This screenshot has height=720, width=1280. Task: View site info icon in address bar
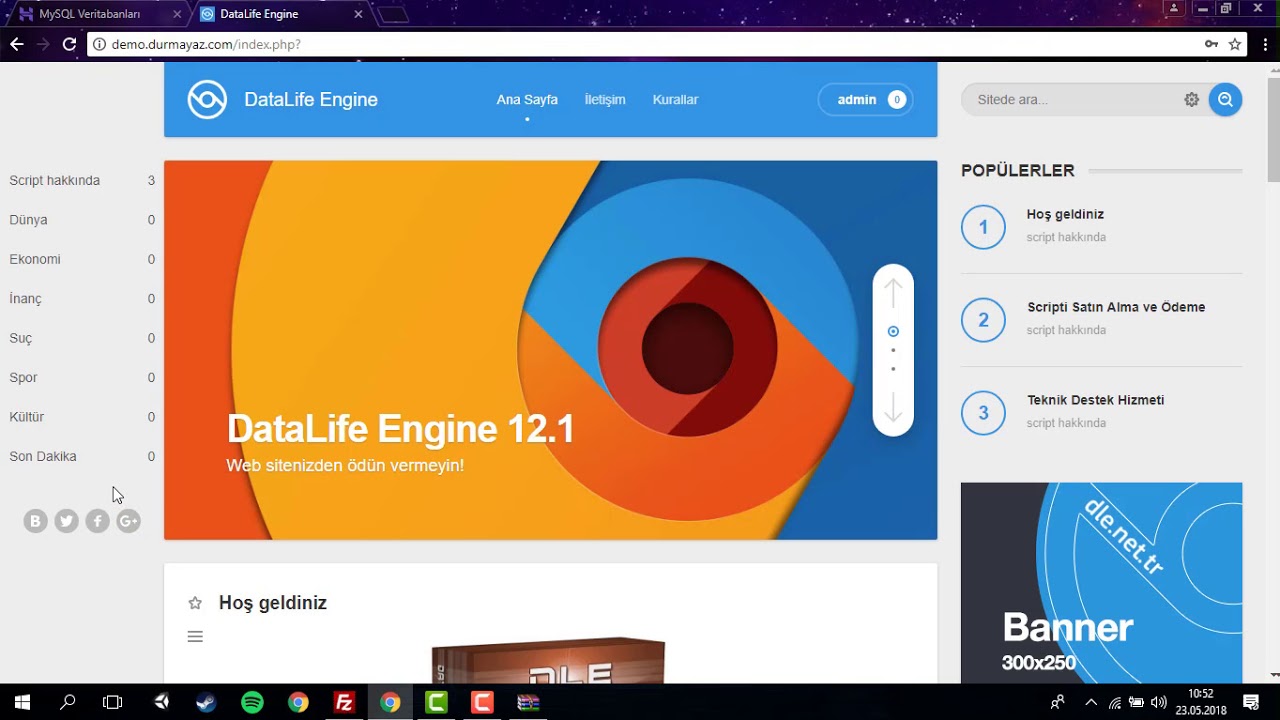click(99, 44)
